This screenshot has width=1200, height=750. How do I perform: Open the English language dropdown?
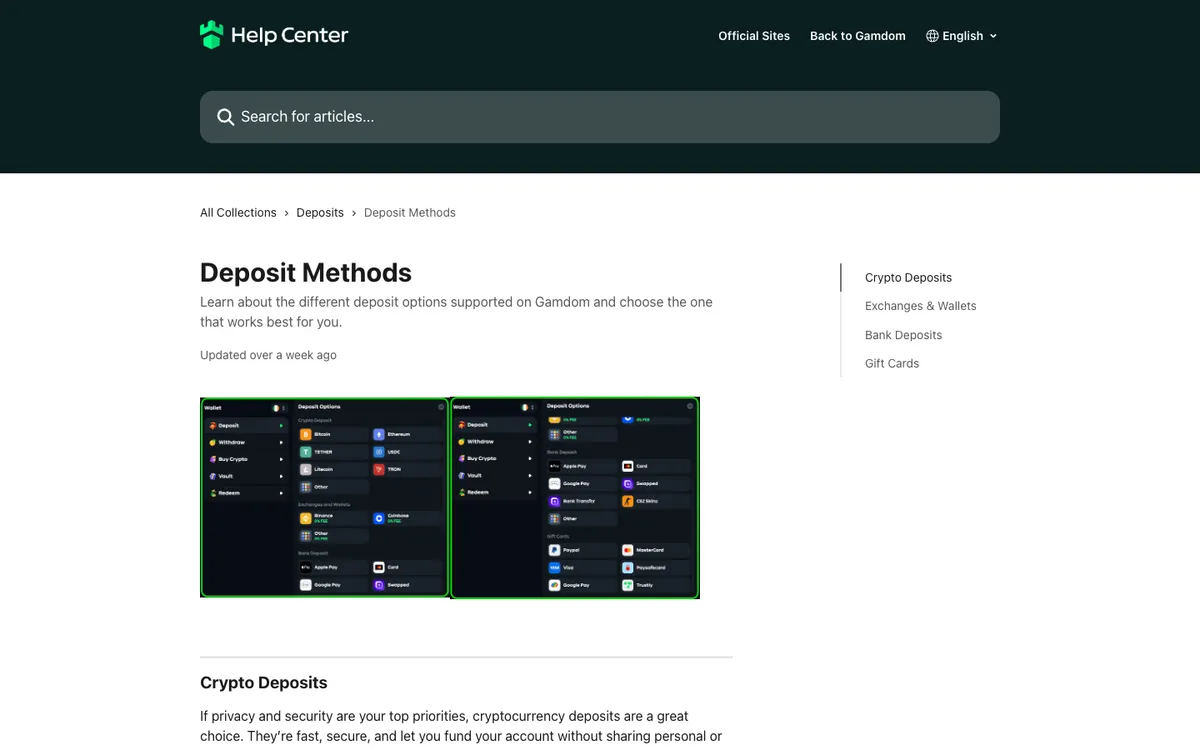[x=961, y=36]
